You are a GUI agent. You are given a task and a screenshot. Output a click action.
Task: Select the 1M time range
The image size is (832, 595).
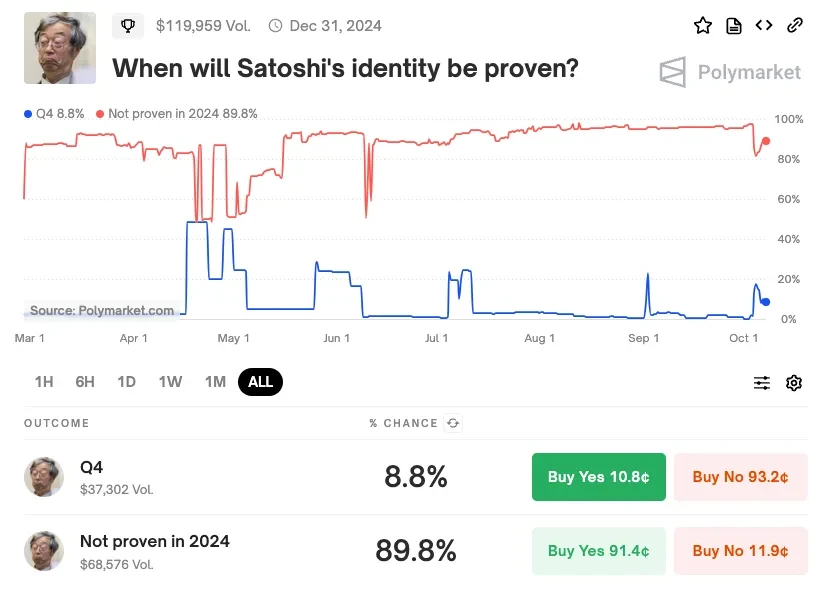coord(215,382)
